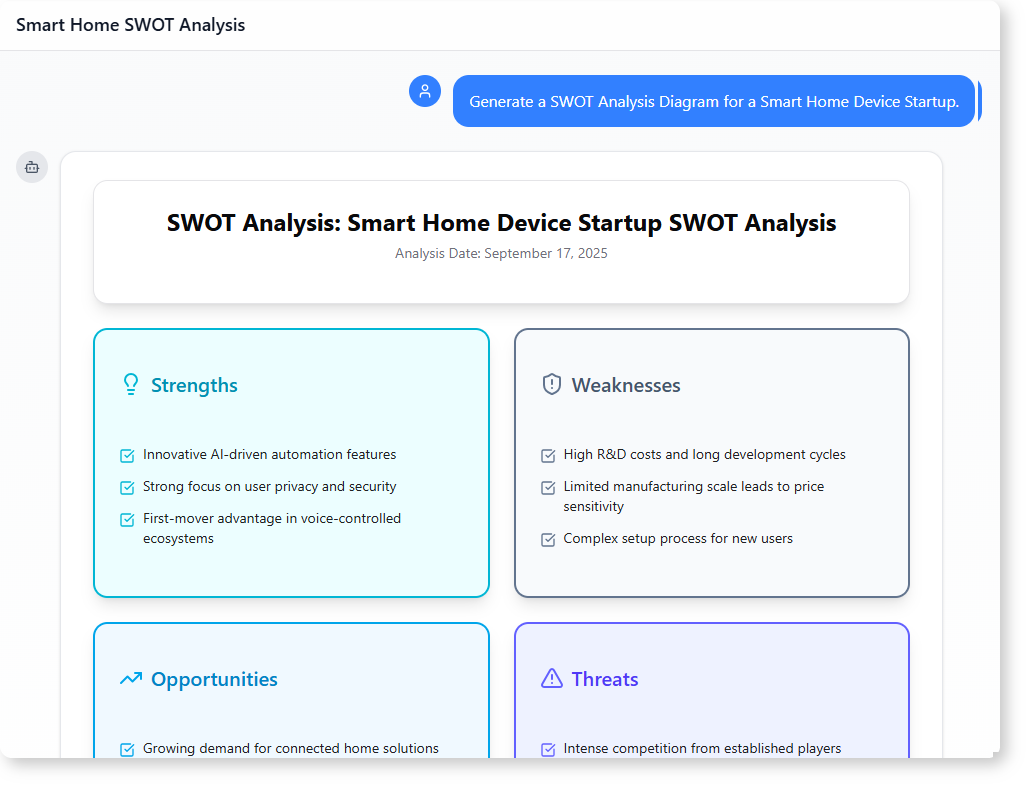Image resolution: width=1028 pixels, height=788 pixels.
Task: Click the Opportunities trending-up arrow icon
Action: 130,679
